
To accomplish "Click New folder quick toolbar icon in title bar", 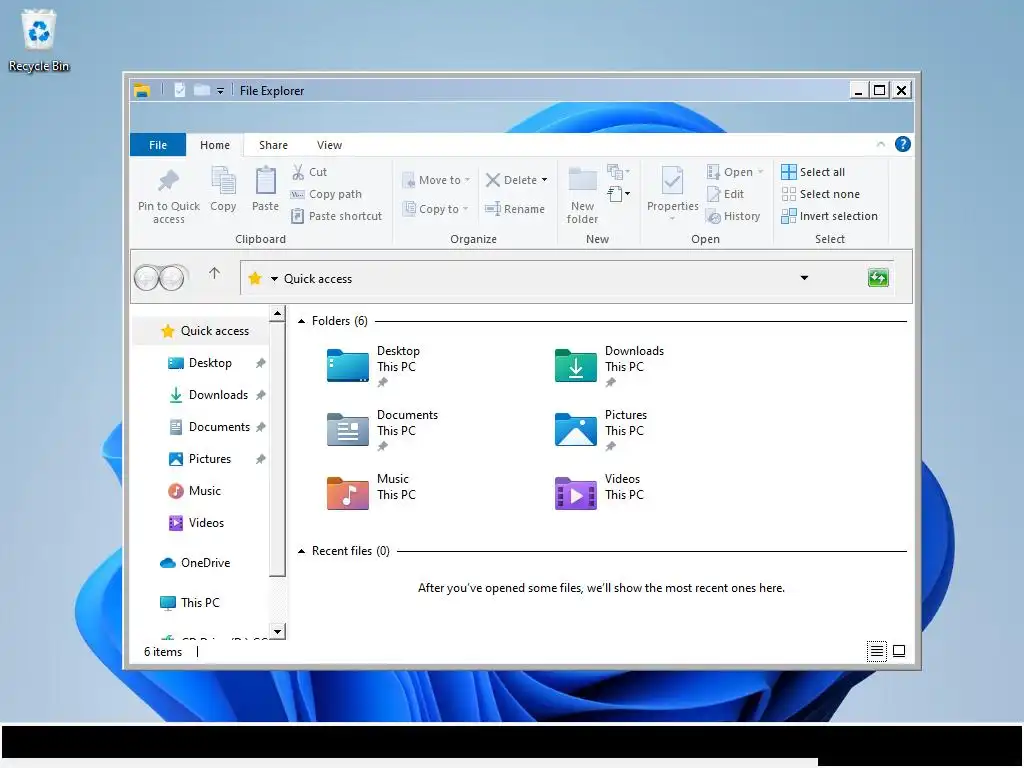I will point(202,90).
